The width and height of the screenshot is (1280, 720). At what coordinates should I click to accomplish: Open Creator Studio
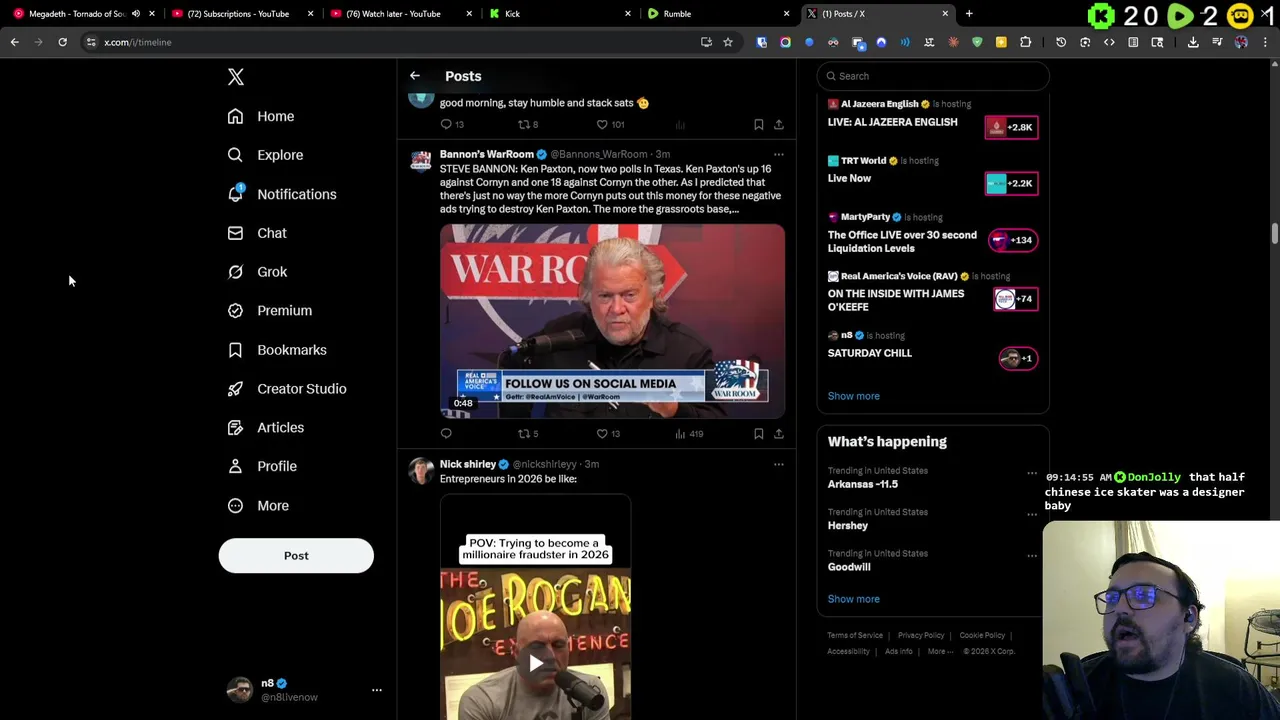(x=286, y=389)
